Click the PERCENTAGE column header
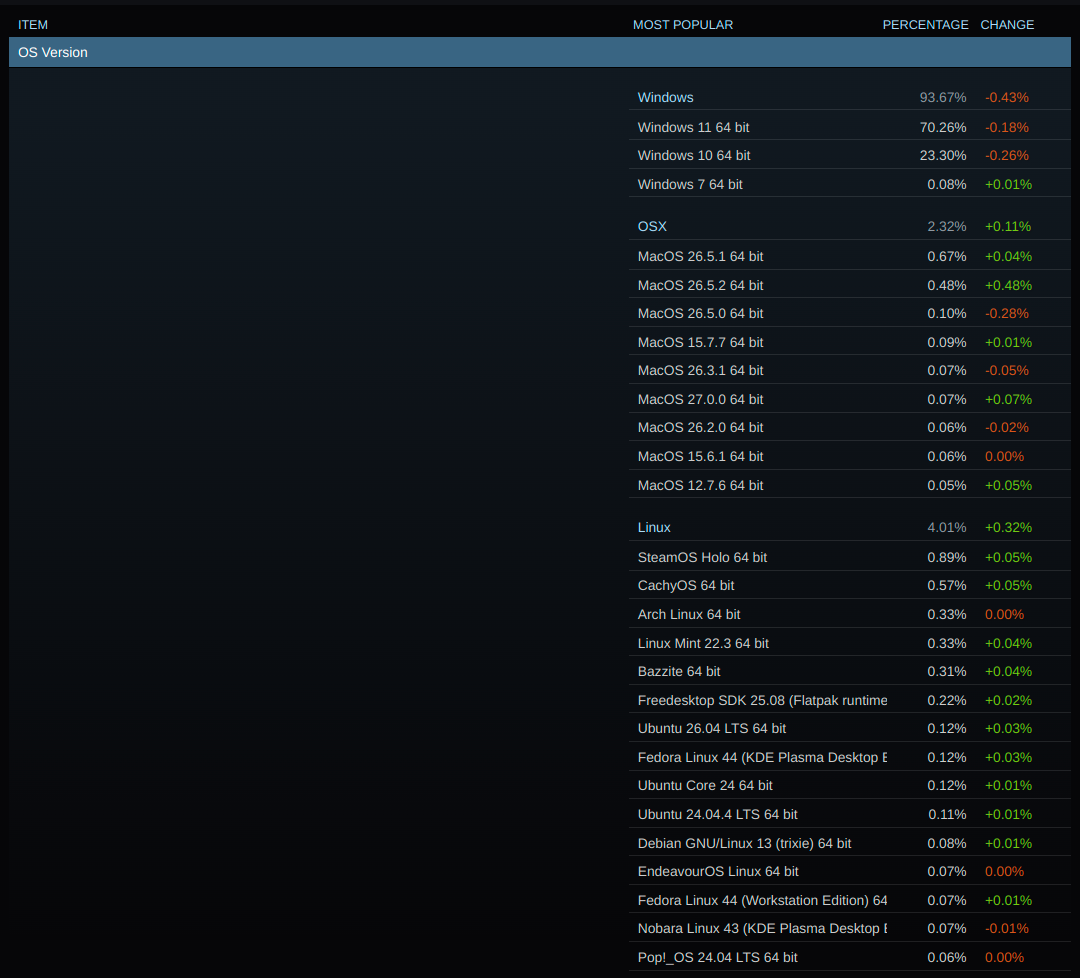The image size is (1080, 978). (x=925, y=25)
